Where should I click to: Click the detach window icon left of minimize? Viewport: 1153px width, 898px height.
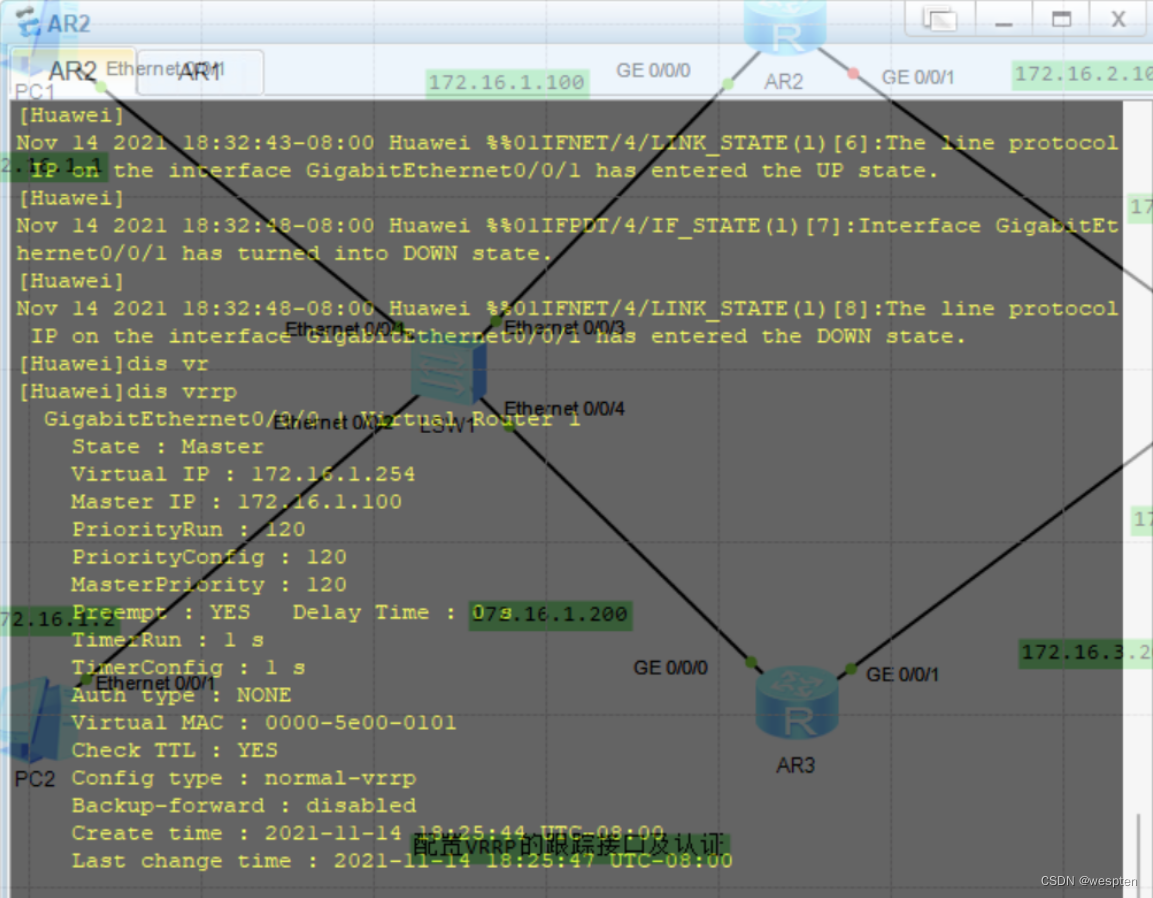[939, 19]
